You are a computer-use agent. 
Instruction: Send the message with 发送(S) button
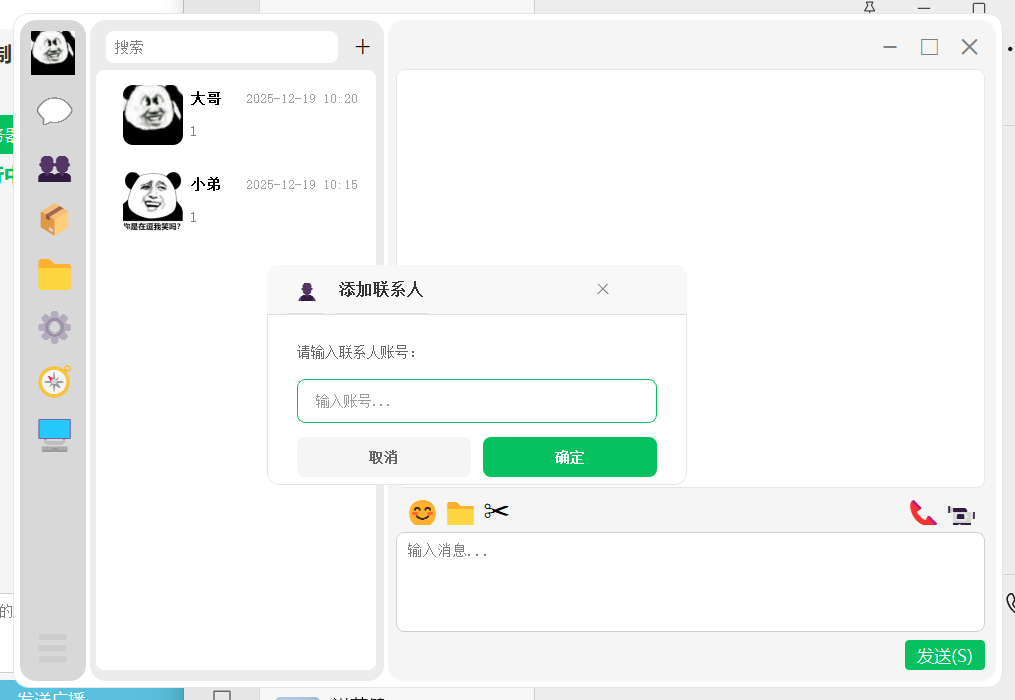(x=943, y=655)
